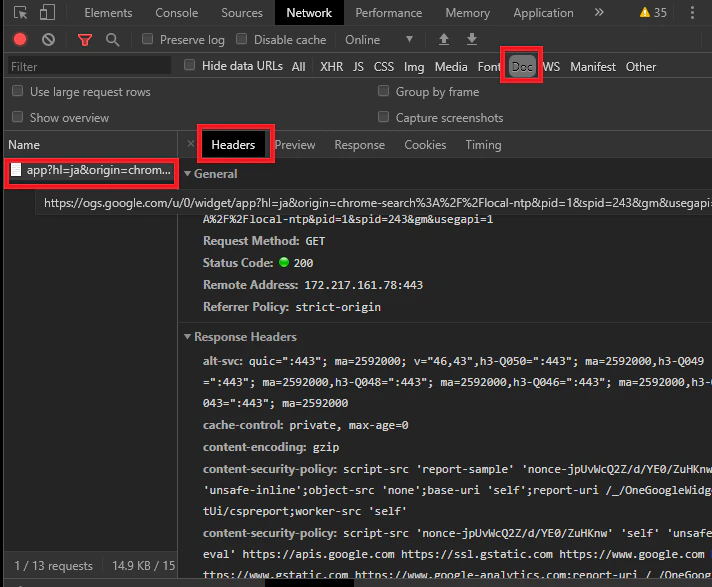Screen dimensions: 712x587
Task: Toggle the red filter funnel icon
Action: pyautogui.click(x=85, y=40)
